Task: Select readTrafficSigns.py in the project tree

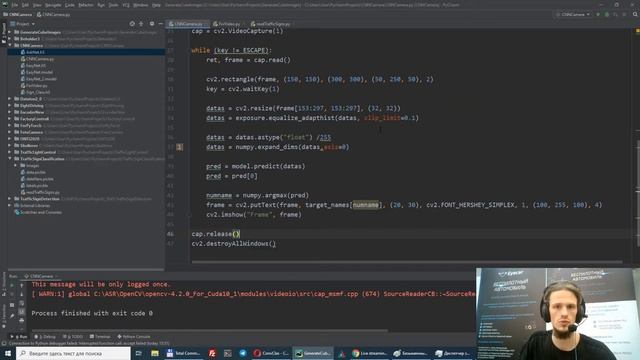Action: tap(40, 192)
